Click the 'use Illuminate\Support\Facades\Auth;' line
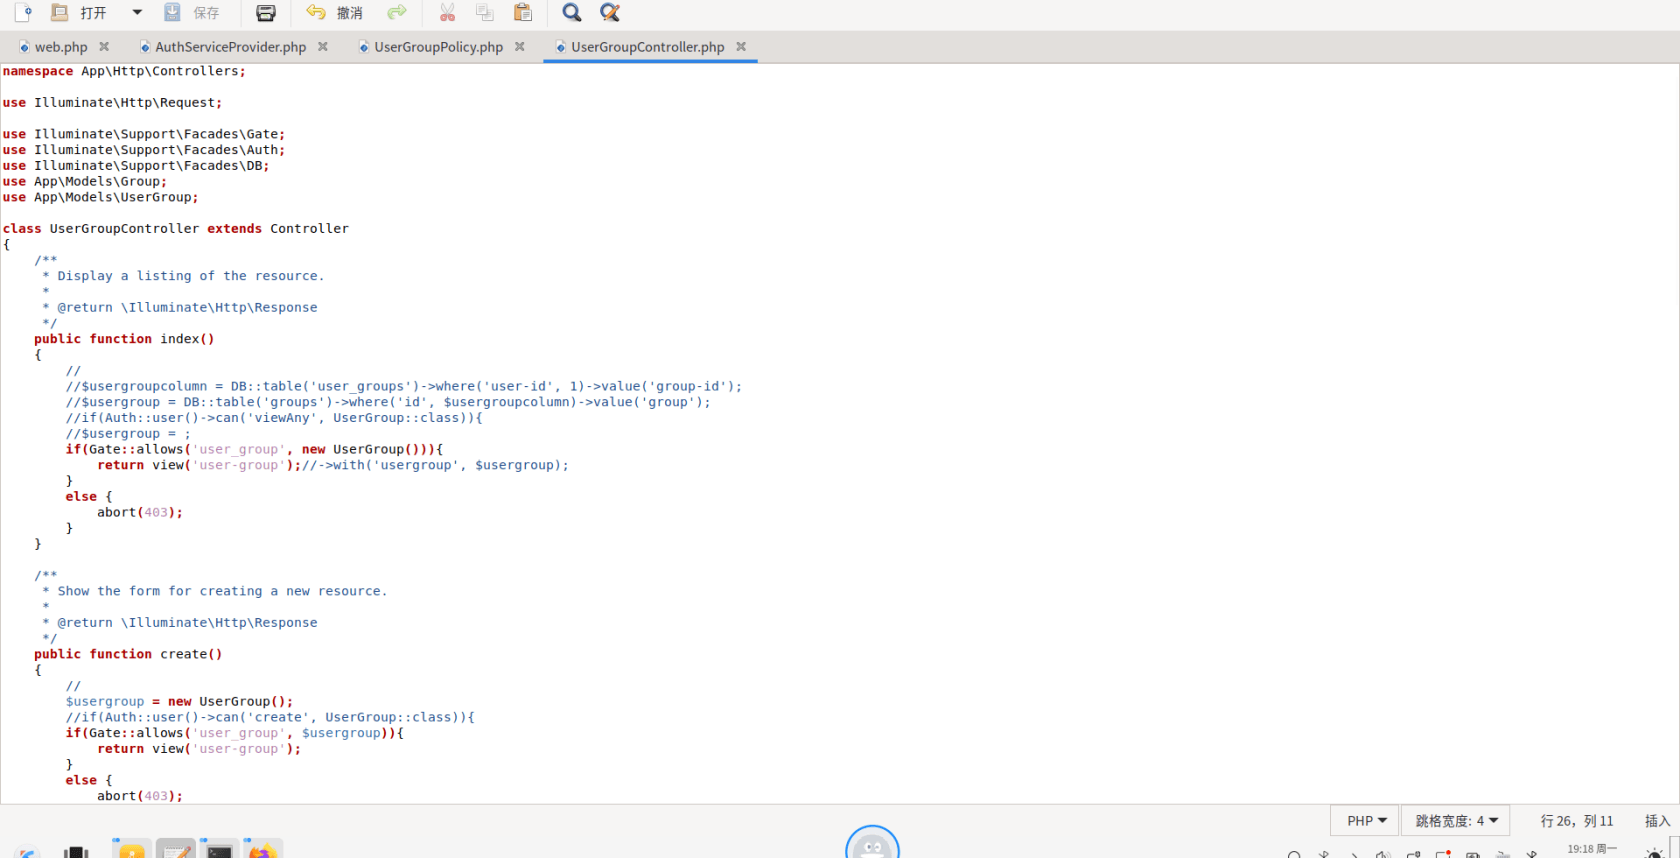Screen dimensions: 1680x858 point(144,150)
